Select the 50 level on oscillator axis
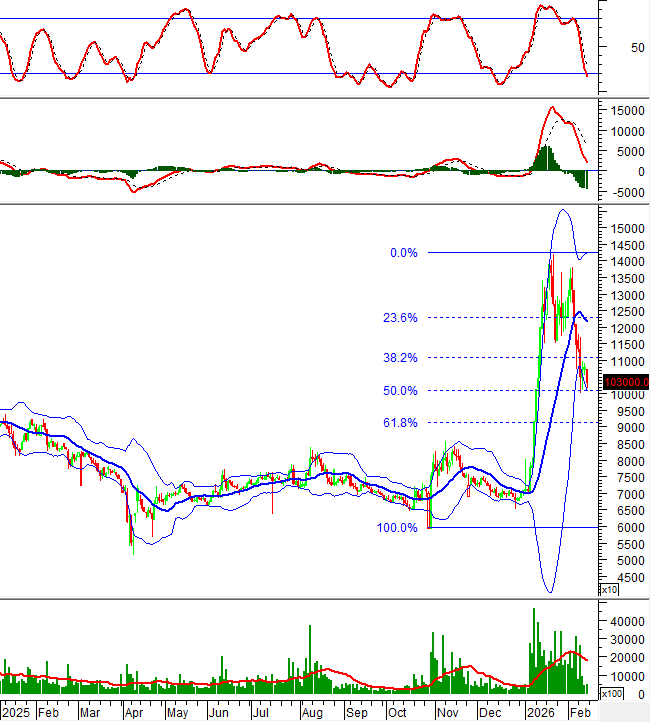Image resolution: width=650 pixels, height=722 pixels. [x=610, y=47]
